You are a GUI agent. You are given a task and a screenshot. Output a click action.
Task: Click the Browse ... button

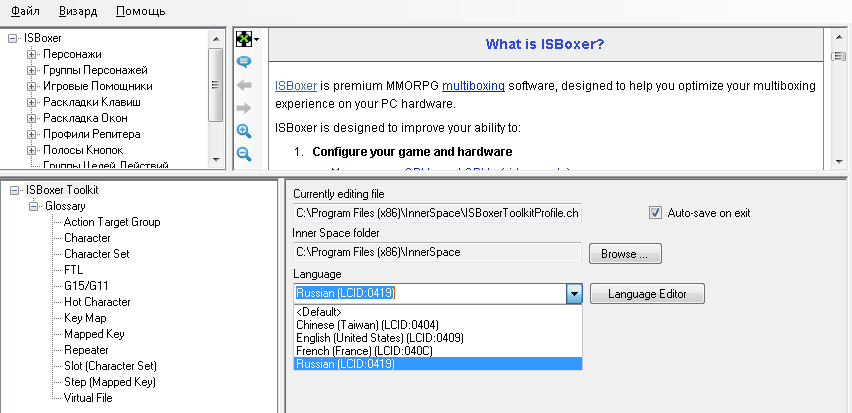coord(625,254)
